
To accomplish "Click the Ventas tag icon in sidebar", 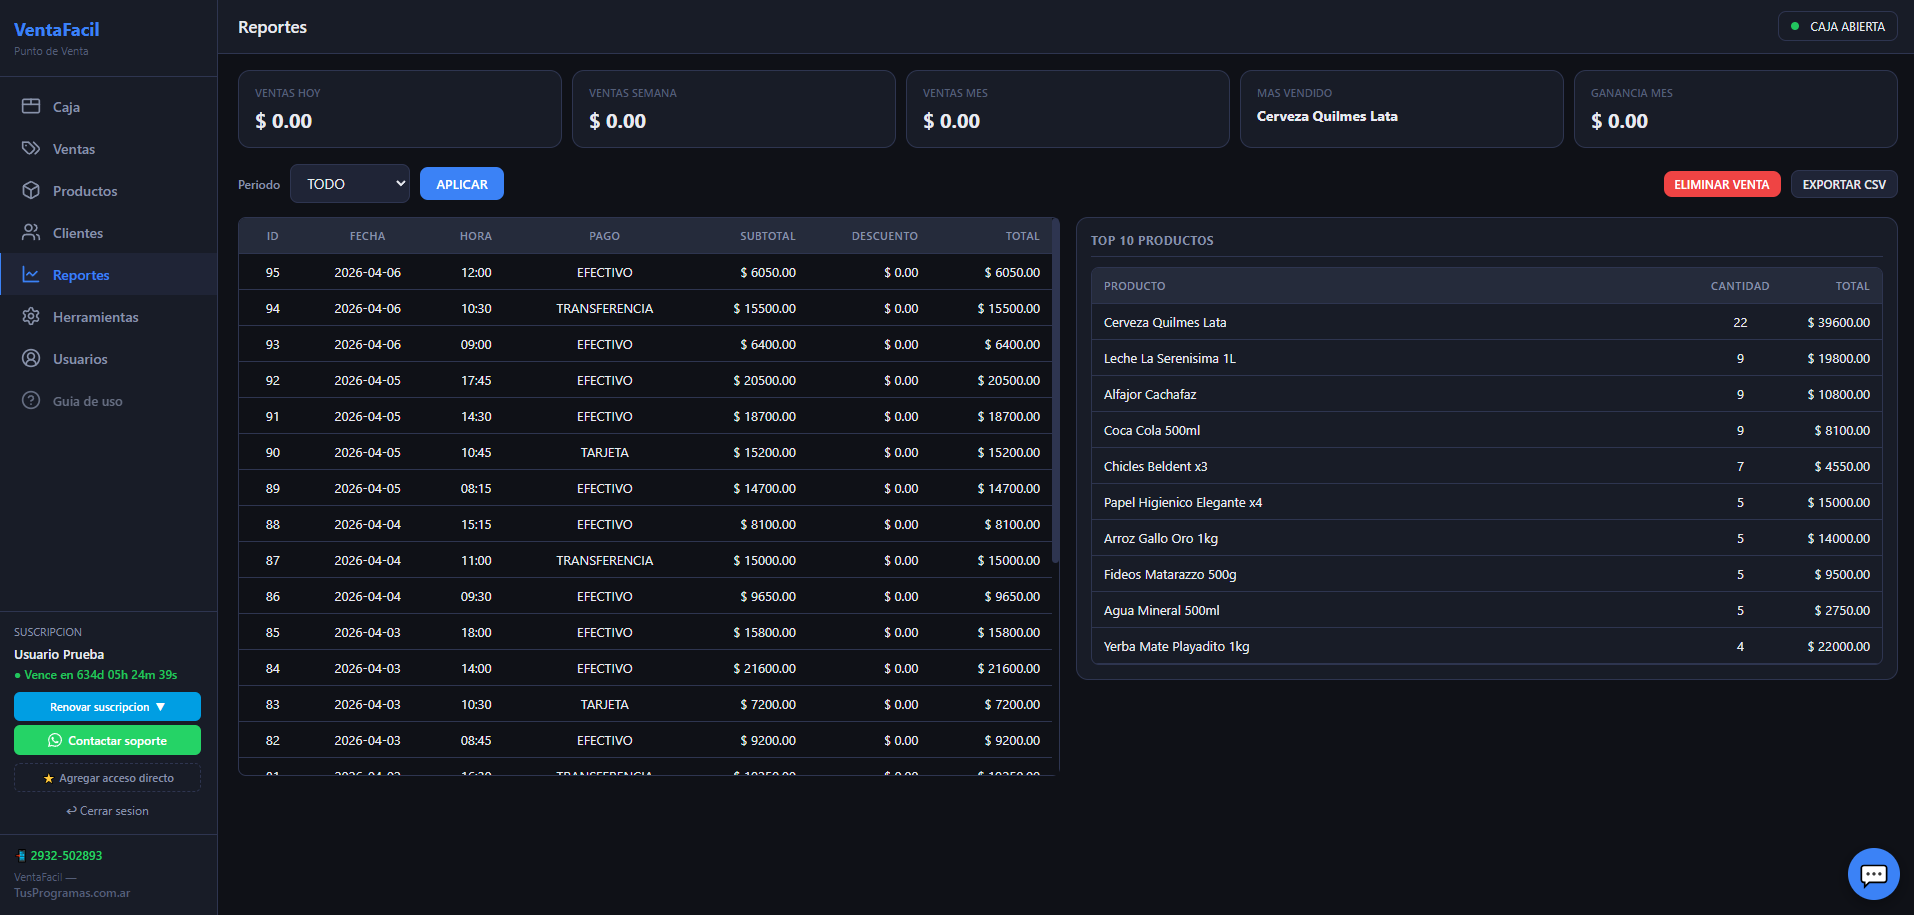I will pyautogui.click(x=31, y=148).
